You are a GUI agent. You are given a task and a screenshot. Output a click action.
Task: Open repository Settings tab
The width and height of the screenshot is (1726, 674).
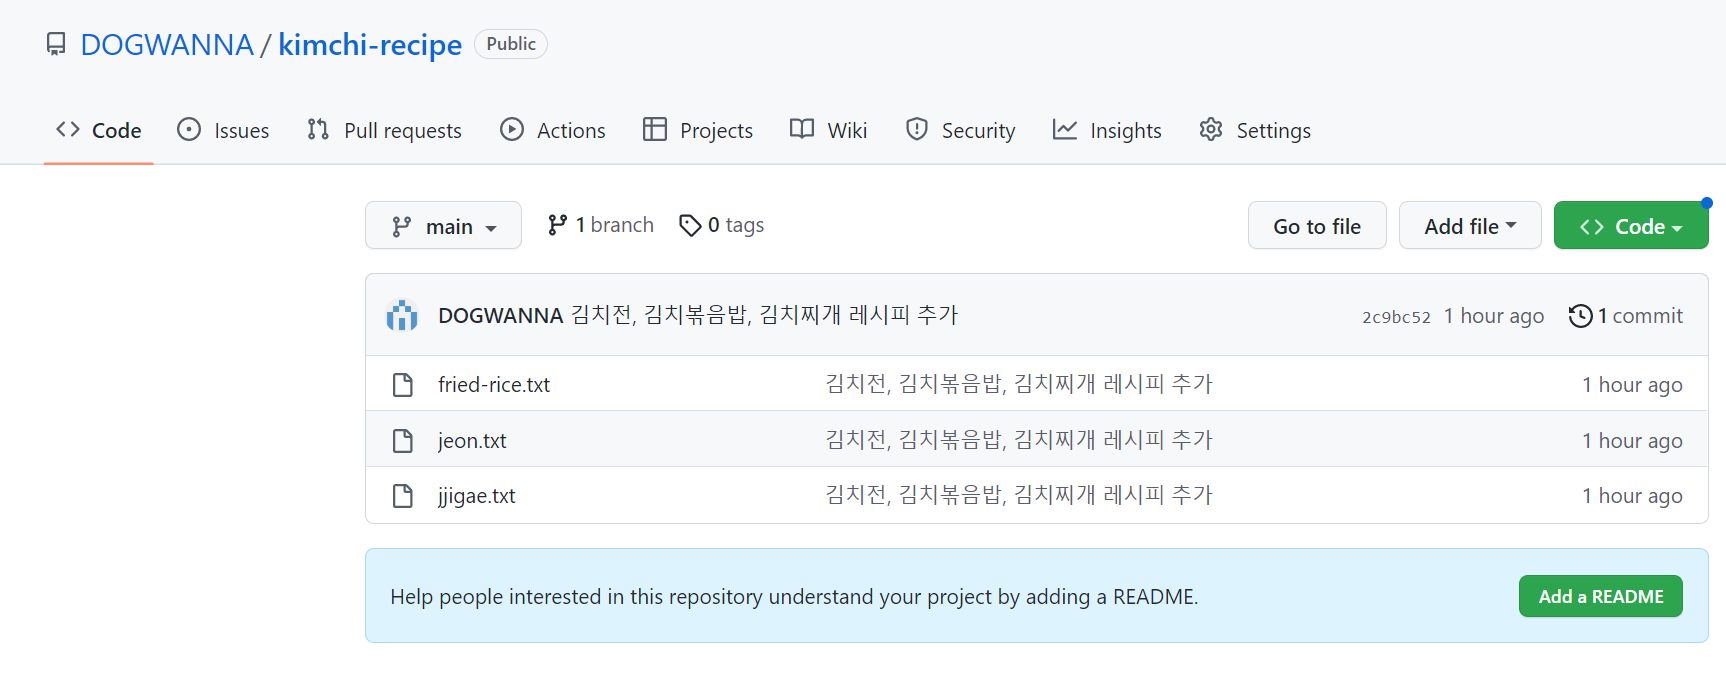click(1254, 130)
